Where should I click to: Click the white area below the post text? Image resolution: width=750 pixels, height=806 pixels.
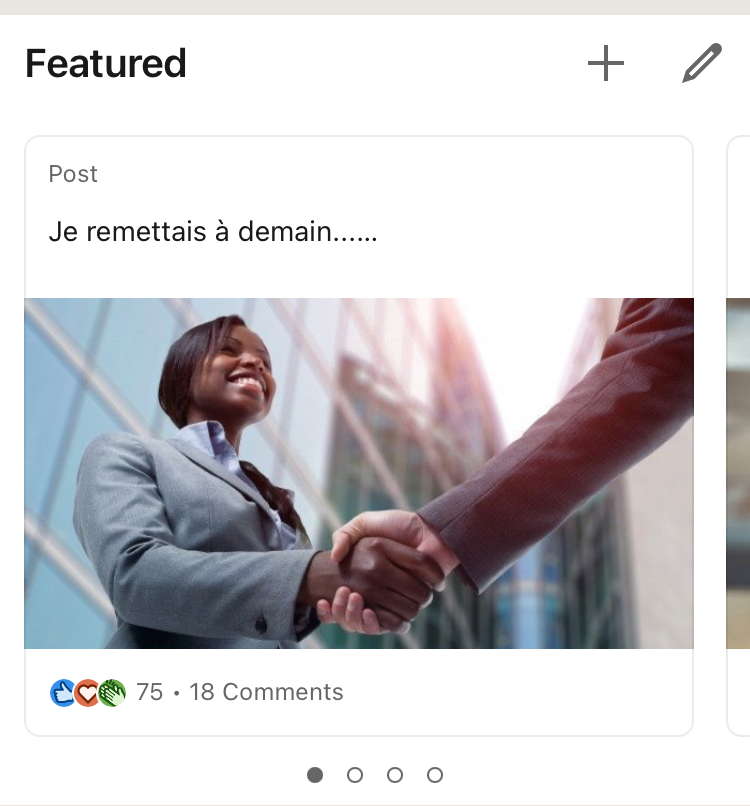pos(359,272)
